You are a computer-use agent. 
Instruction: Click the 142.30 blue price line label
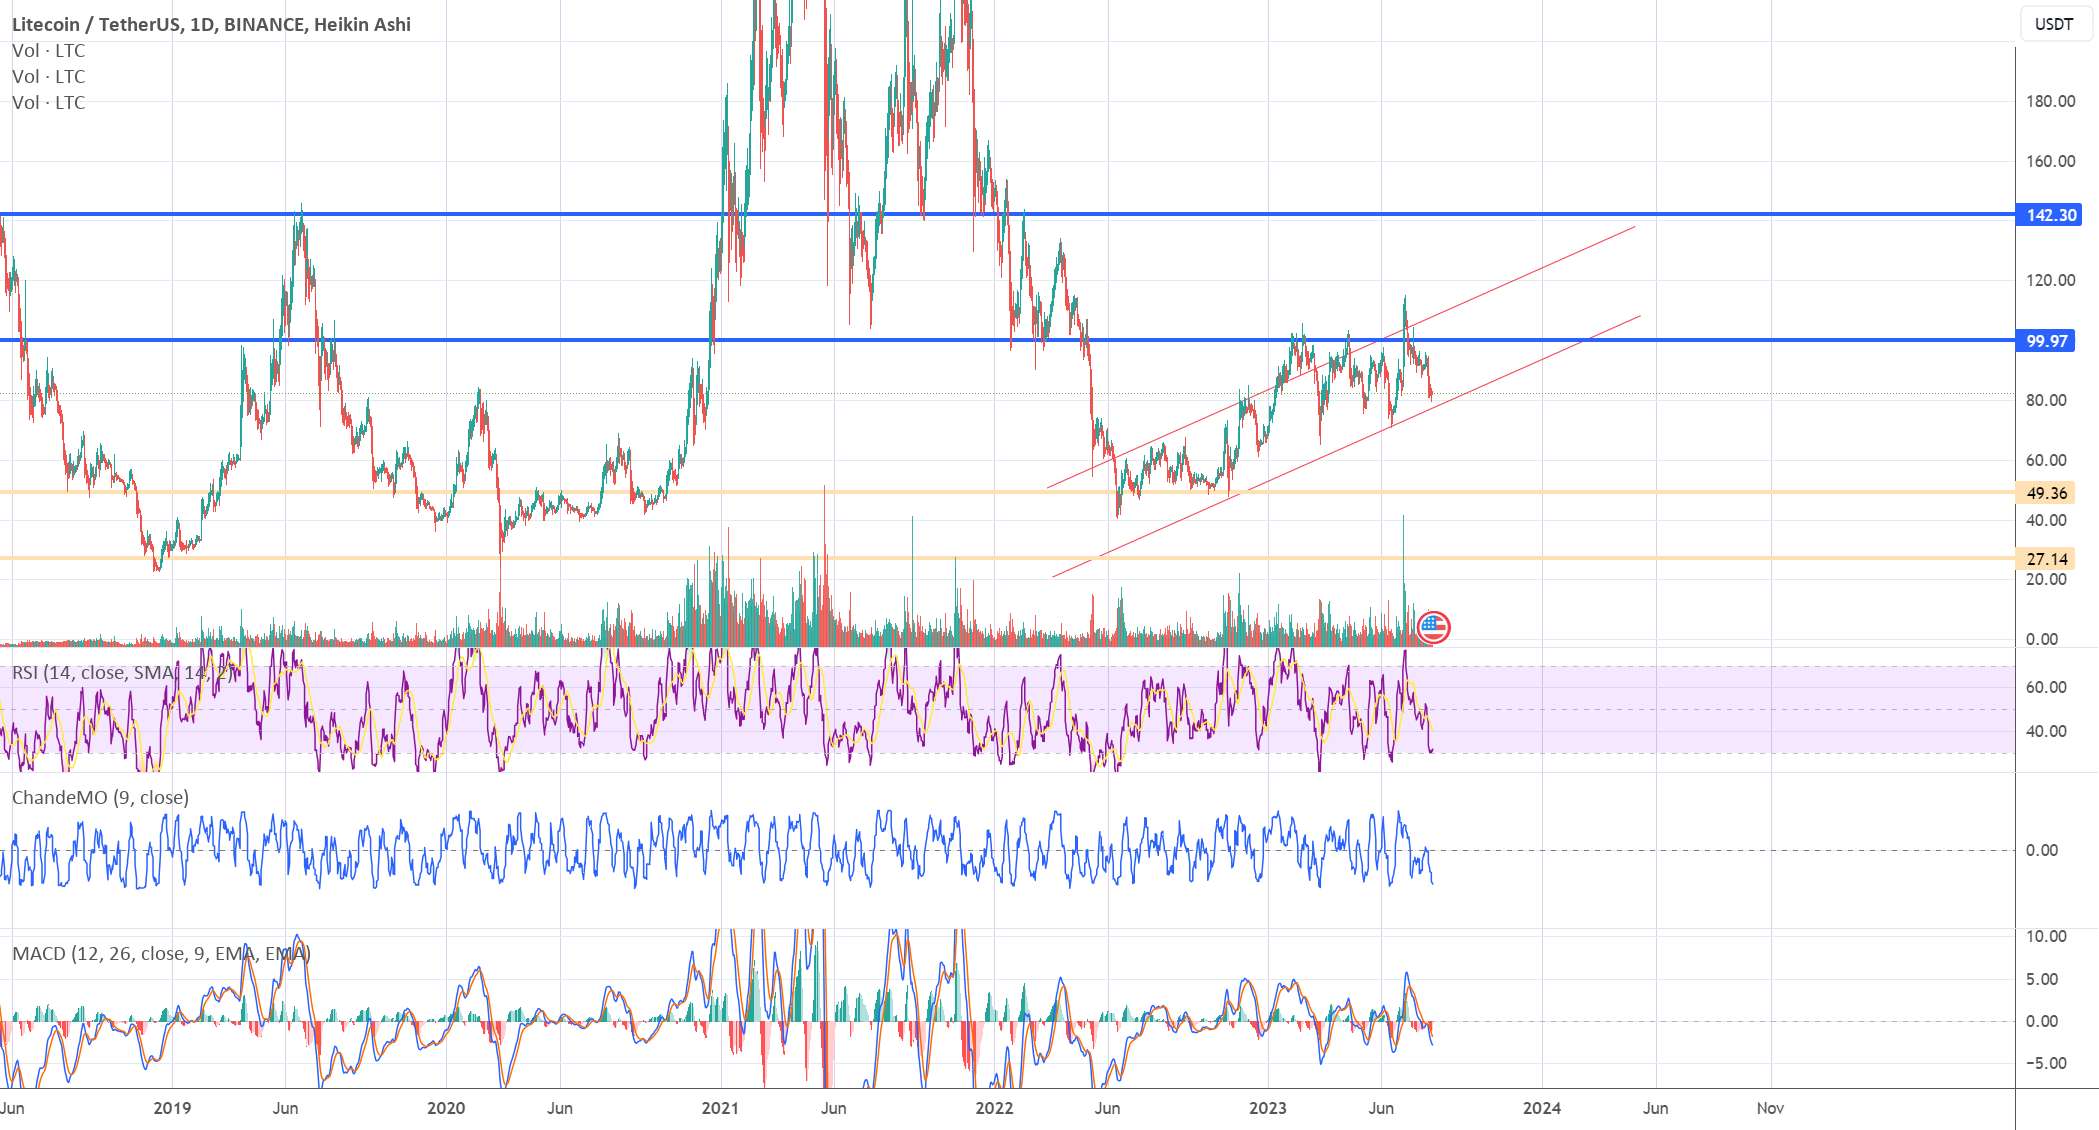coord(2051,215)
